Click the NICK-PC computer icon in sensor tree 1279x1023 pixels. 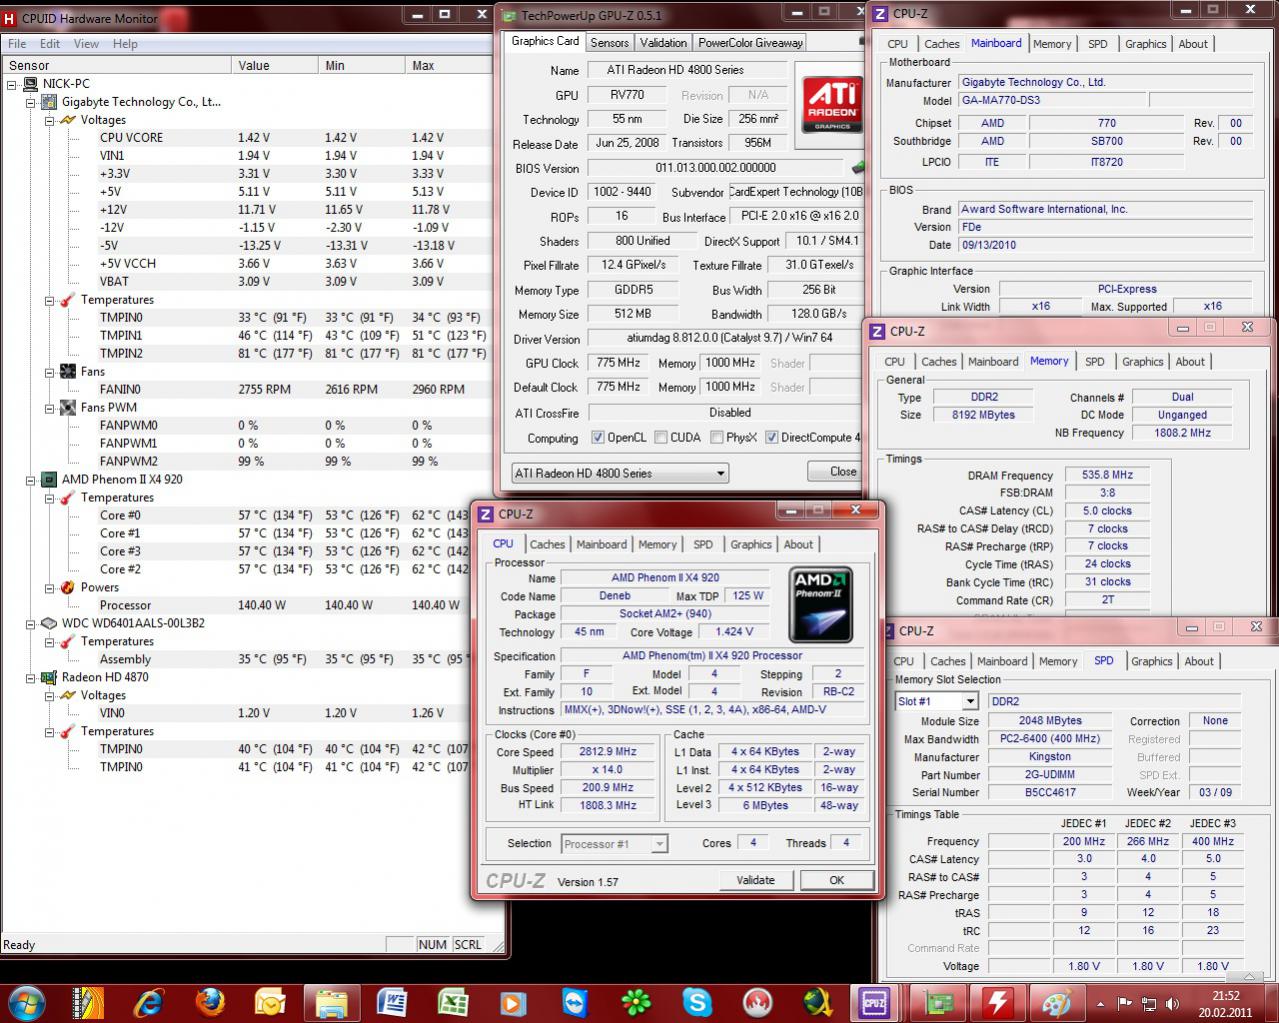pos(31,84)
